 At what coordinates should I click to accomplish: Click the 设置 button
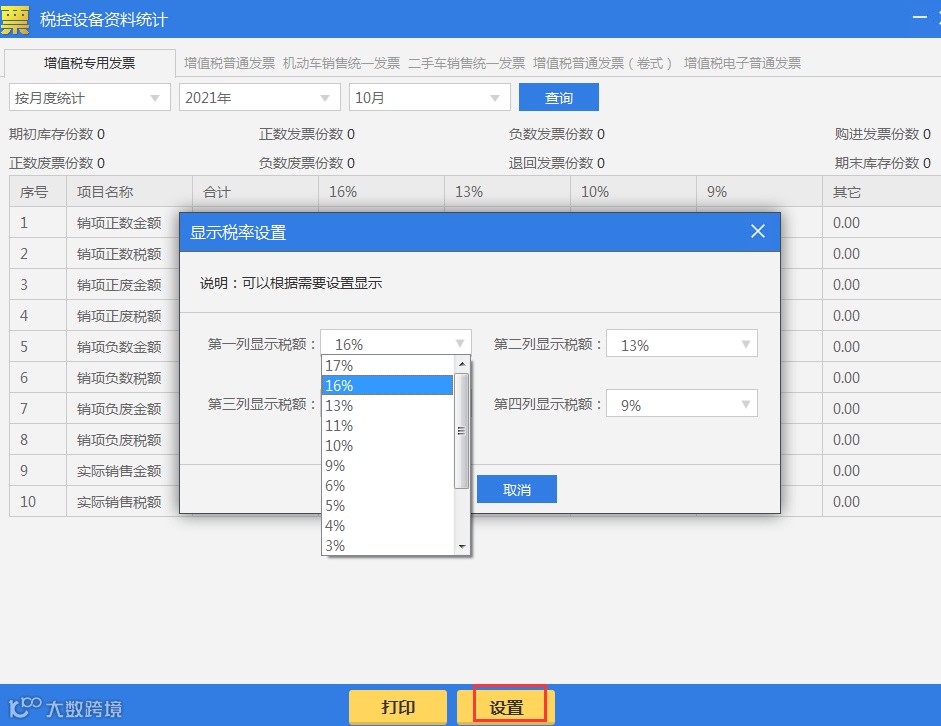(x=506, y=707)
